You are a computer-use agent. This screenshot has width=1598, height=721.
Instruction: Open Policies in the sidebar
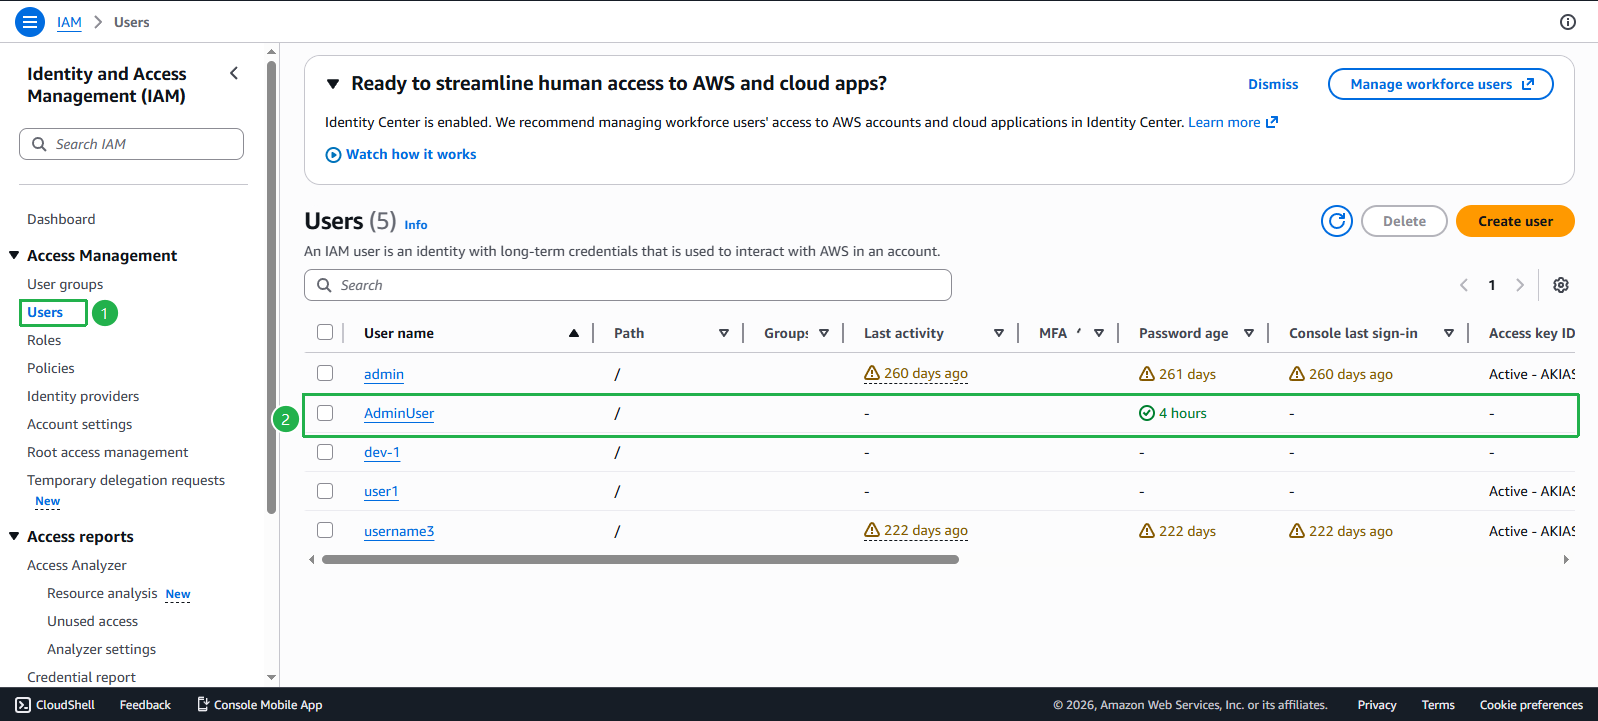click(51, 368)
